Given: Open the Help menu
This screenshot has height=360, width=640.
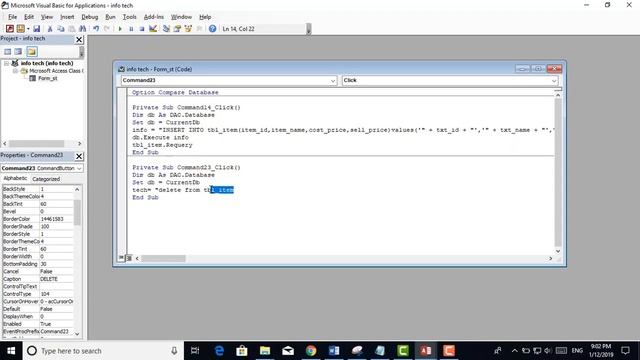Looking at the screenshot, I should tap(205, 17).
